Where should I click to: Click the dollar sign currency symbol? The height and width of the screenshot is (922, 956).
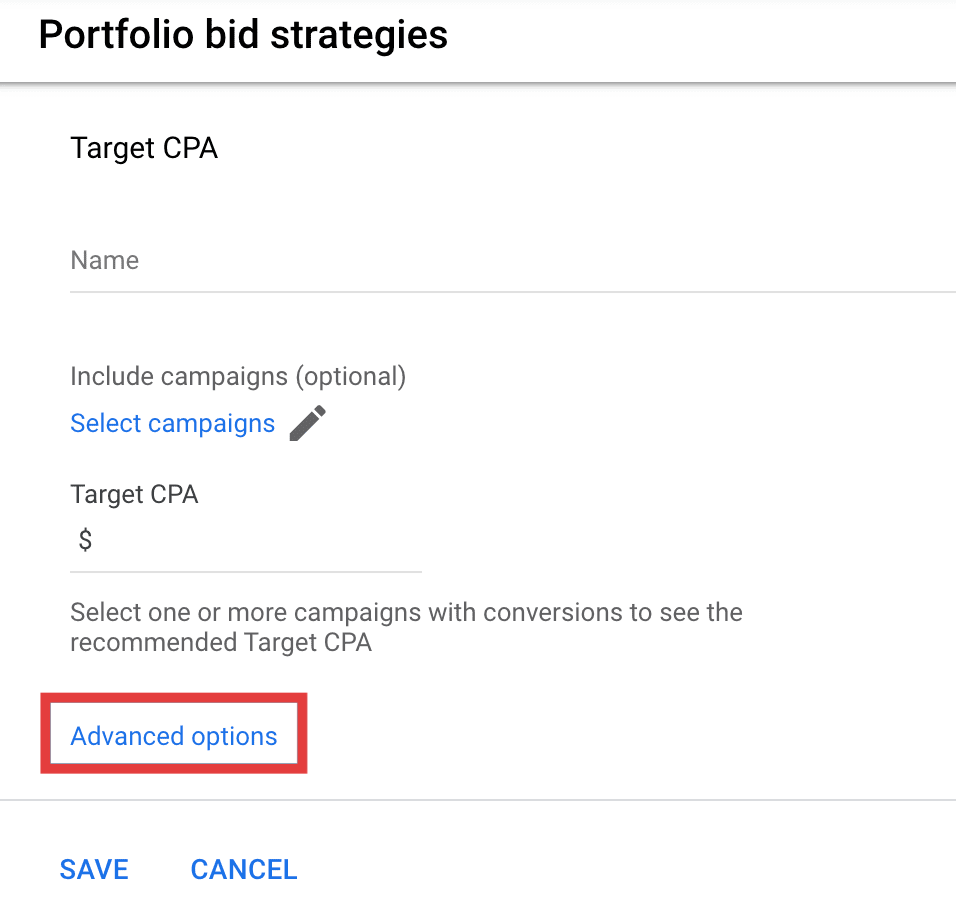(x=85, y=540)
